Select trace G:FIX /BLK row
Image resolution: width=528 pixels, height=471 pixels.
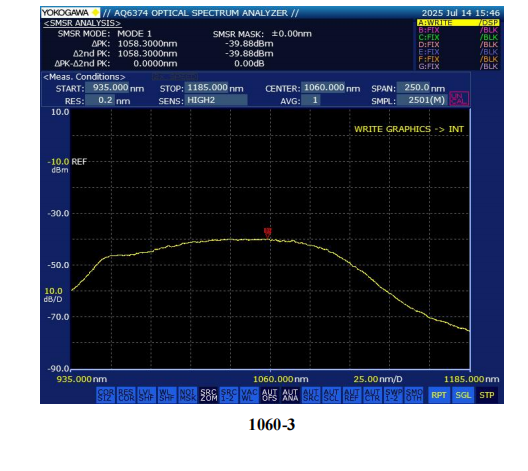click(458, 66)
